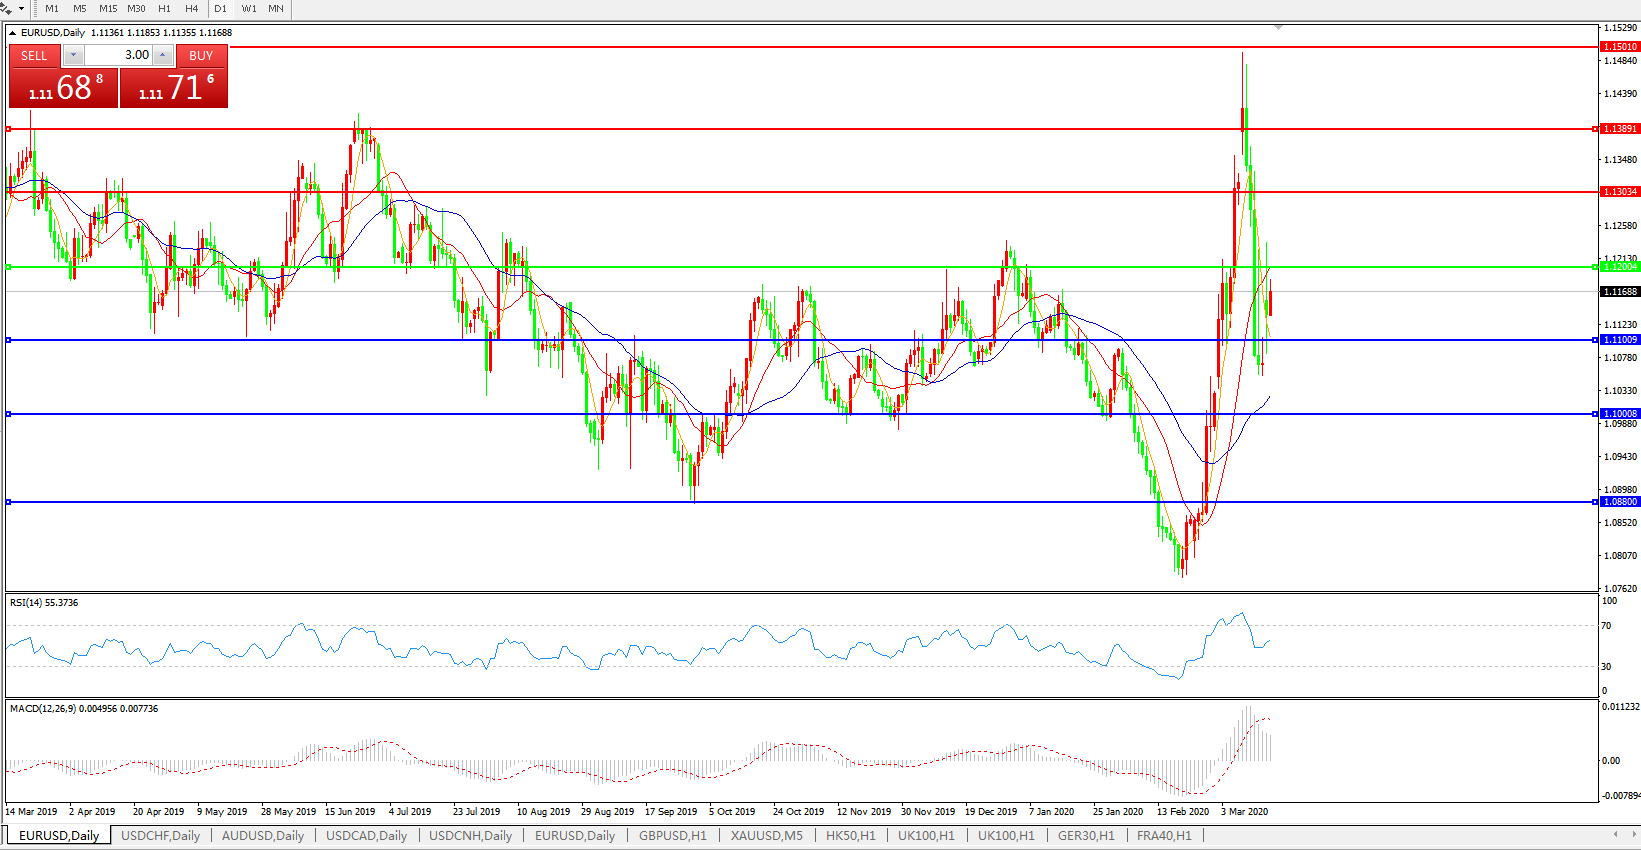
Task: Collapse one-click trading panel via triangle next to EURUSD,Daily
Action: tap(13, 33)
